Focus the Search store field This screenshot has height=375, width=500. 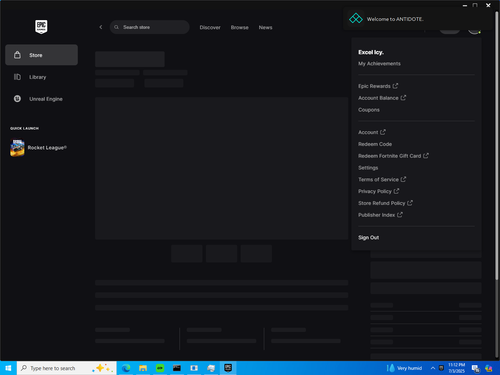(x=149, y=27)
